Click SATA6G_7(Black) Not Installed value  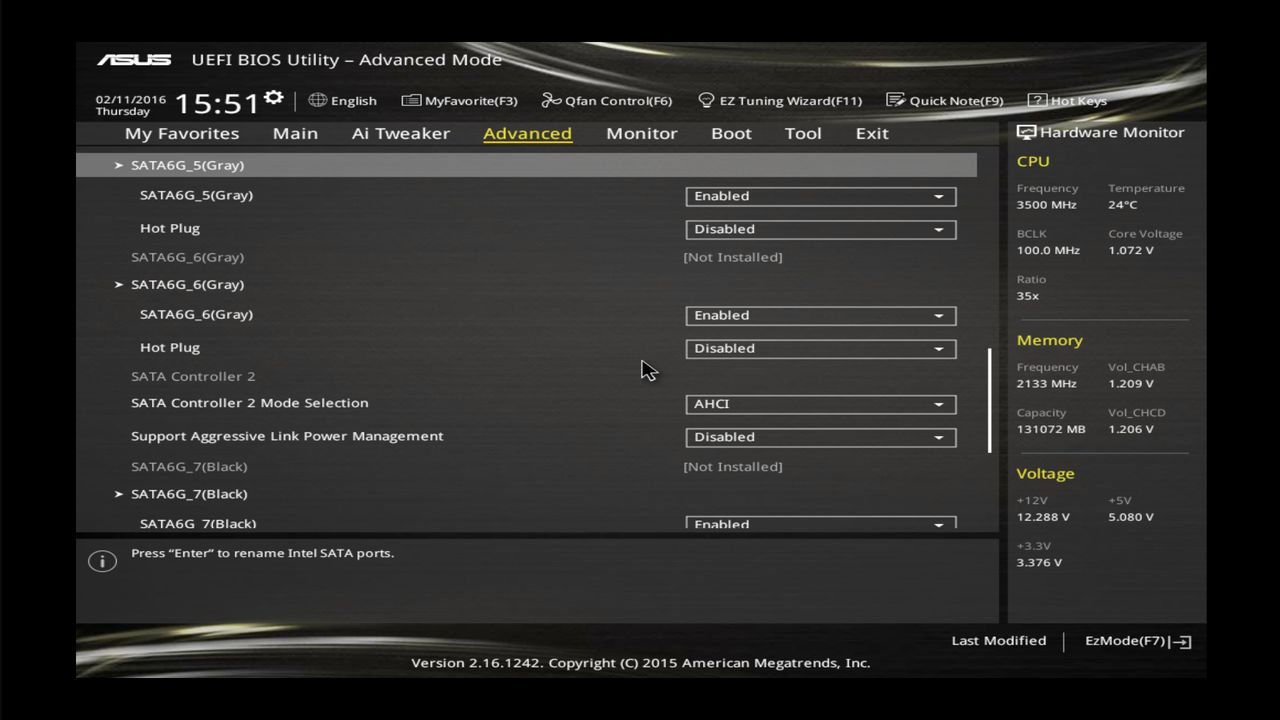pos(733,466)
